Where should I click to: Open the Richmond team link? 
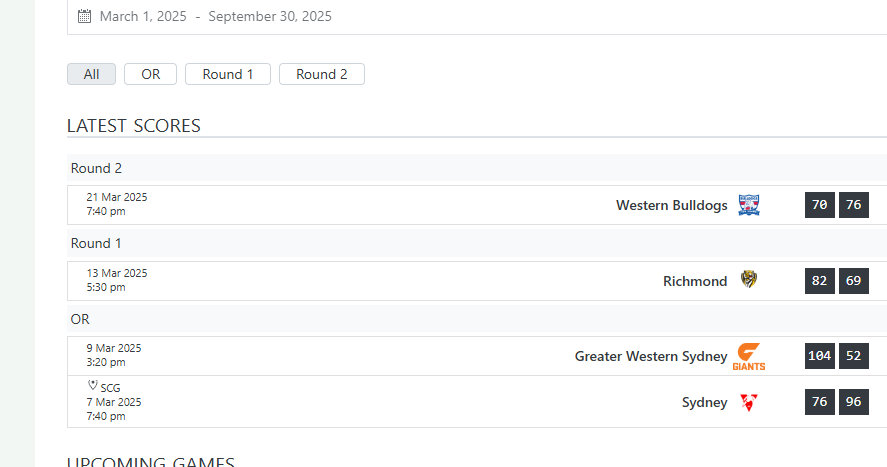click(695, 281)
